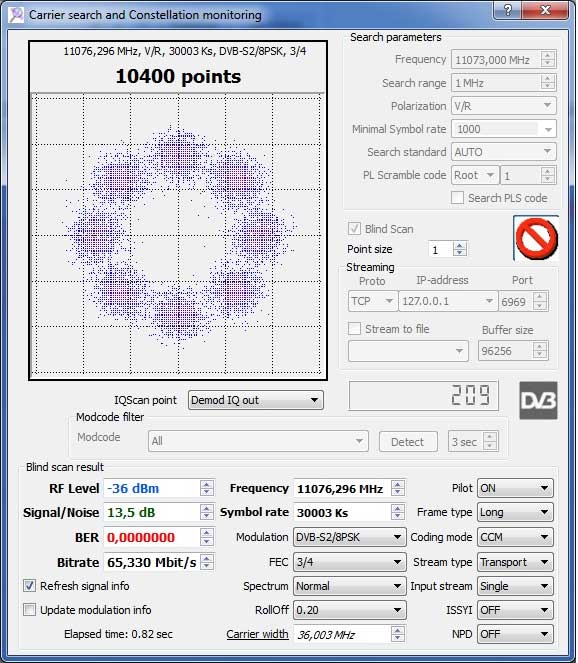Viewport: 578px width, 663px height.
Task: Click the DVB logo icon
Action: click(538, 400)
